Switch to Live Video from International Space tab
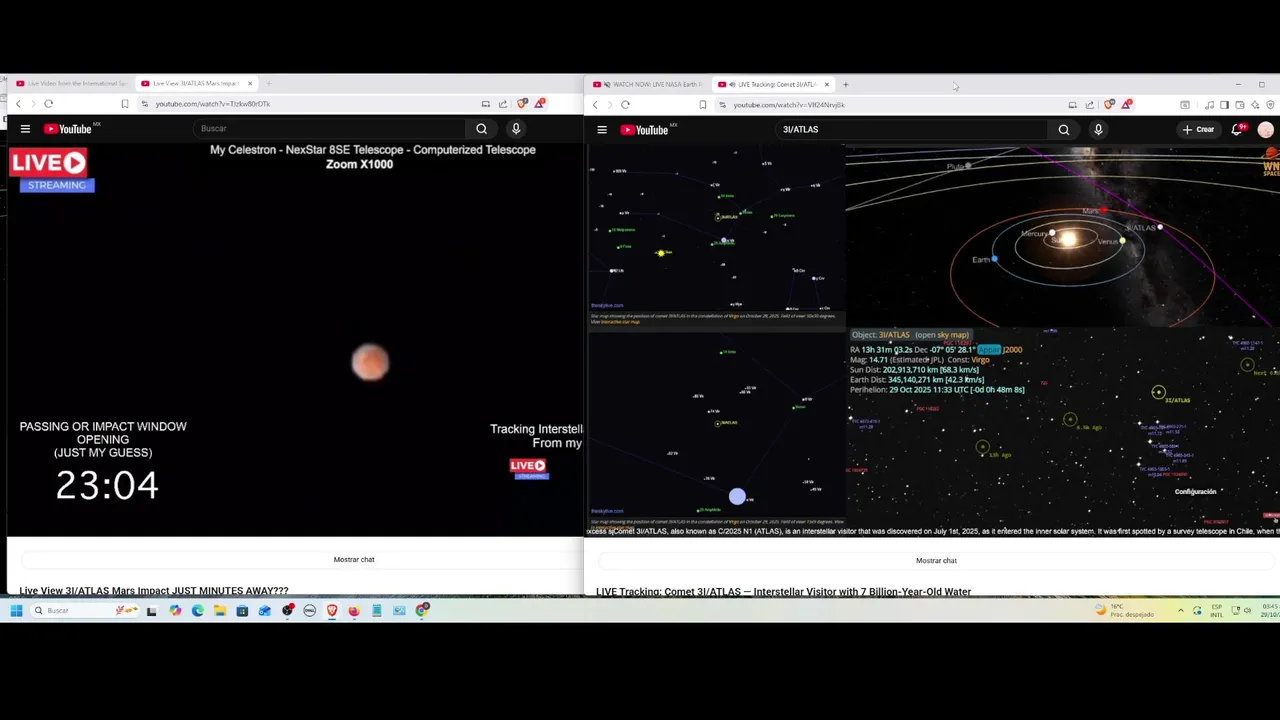Screen dimensions: 1280x720 [x=71, y=84]
